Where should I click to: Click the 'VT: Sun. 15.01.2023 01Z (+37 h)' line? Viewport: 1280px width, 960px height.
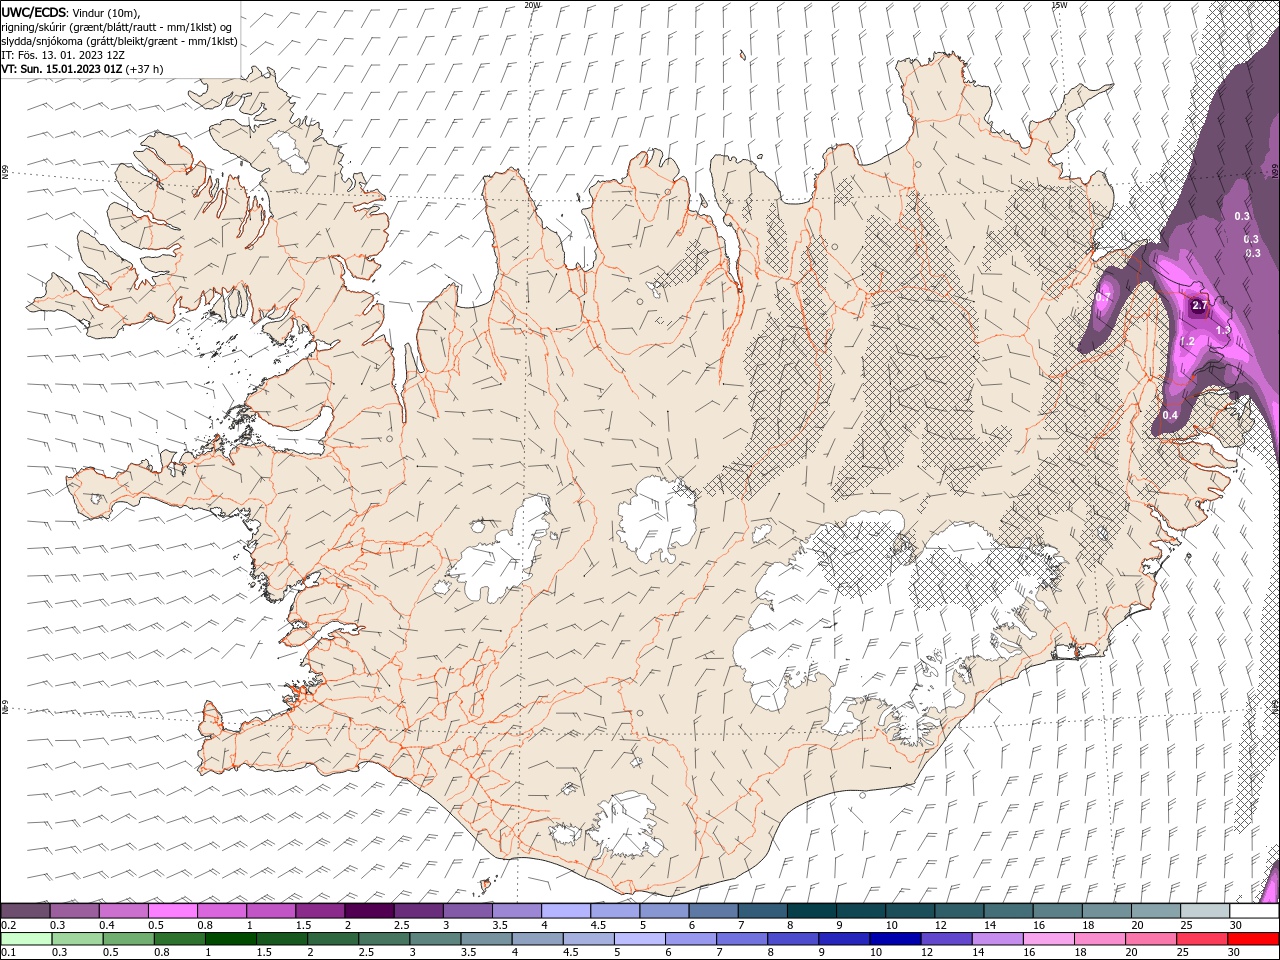coord(82,69)
